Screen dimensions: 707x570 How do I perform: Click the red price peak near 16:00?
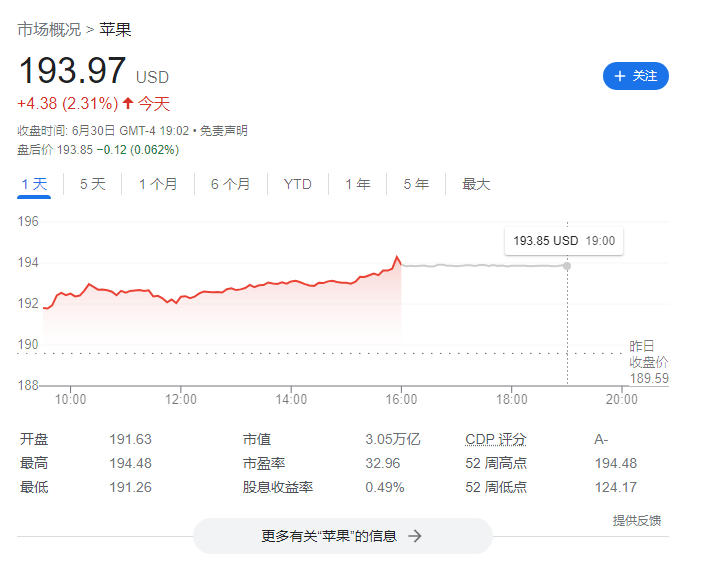click(397, 257)
